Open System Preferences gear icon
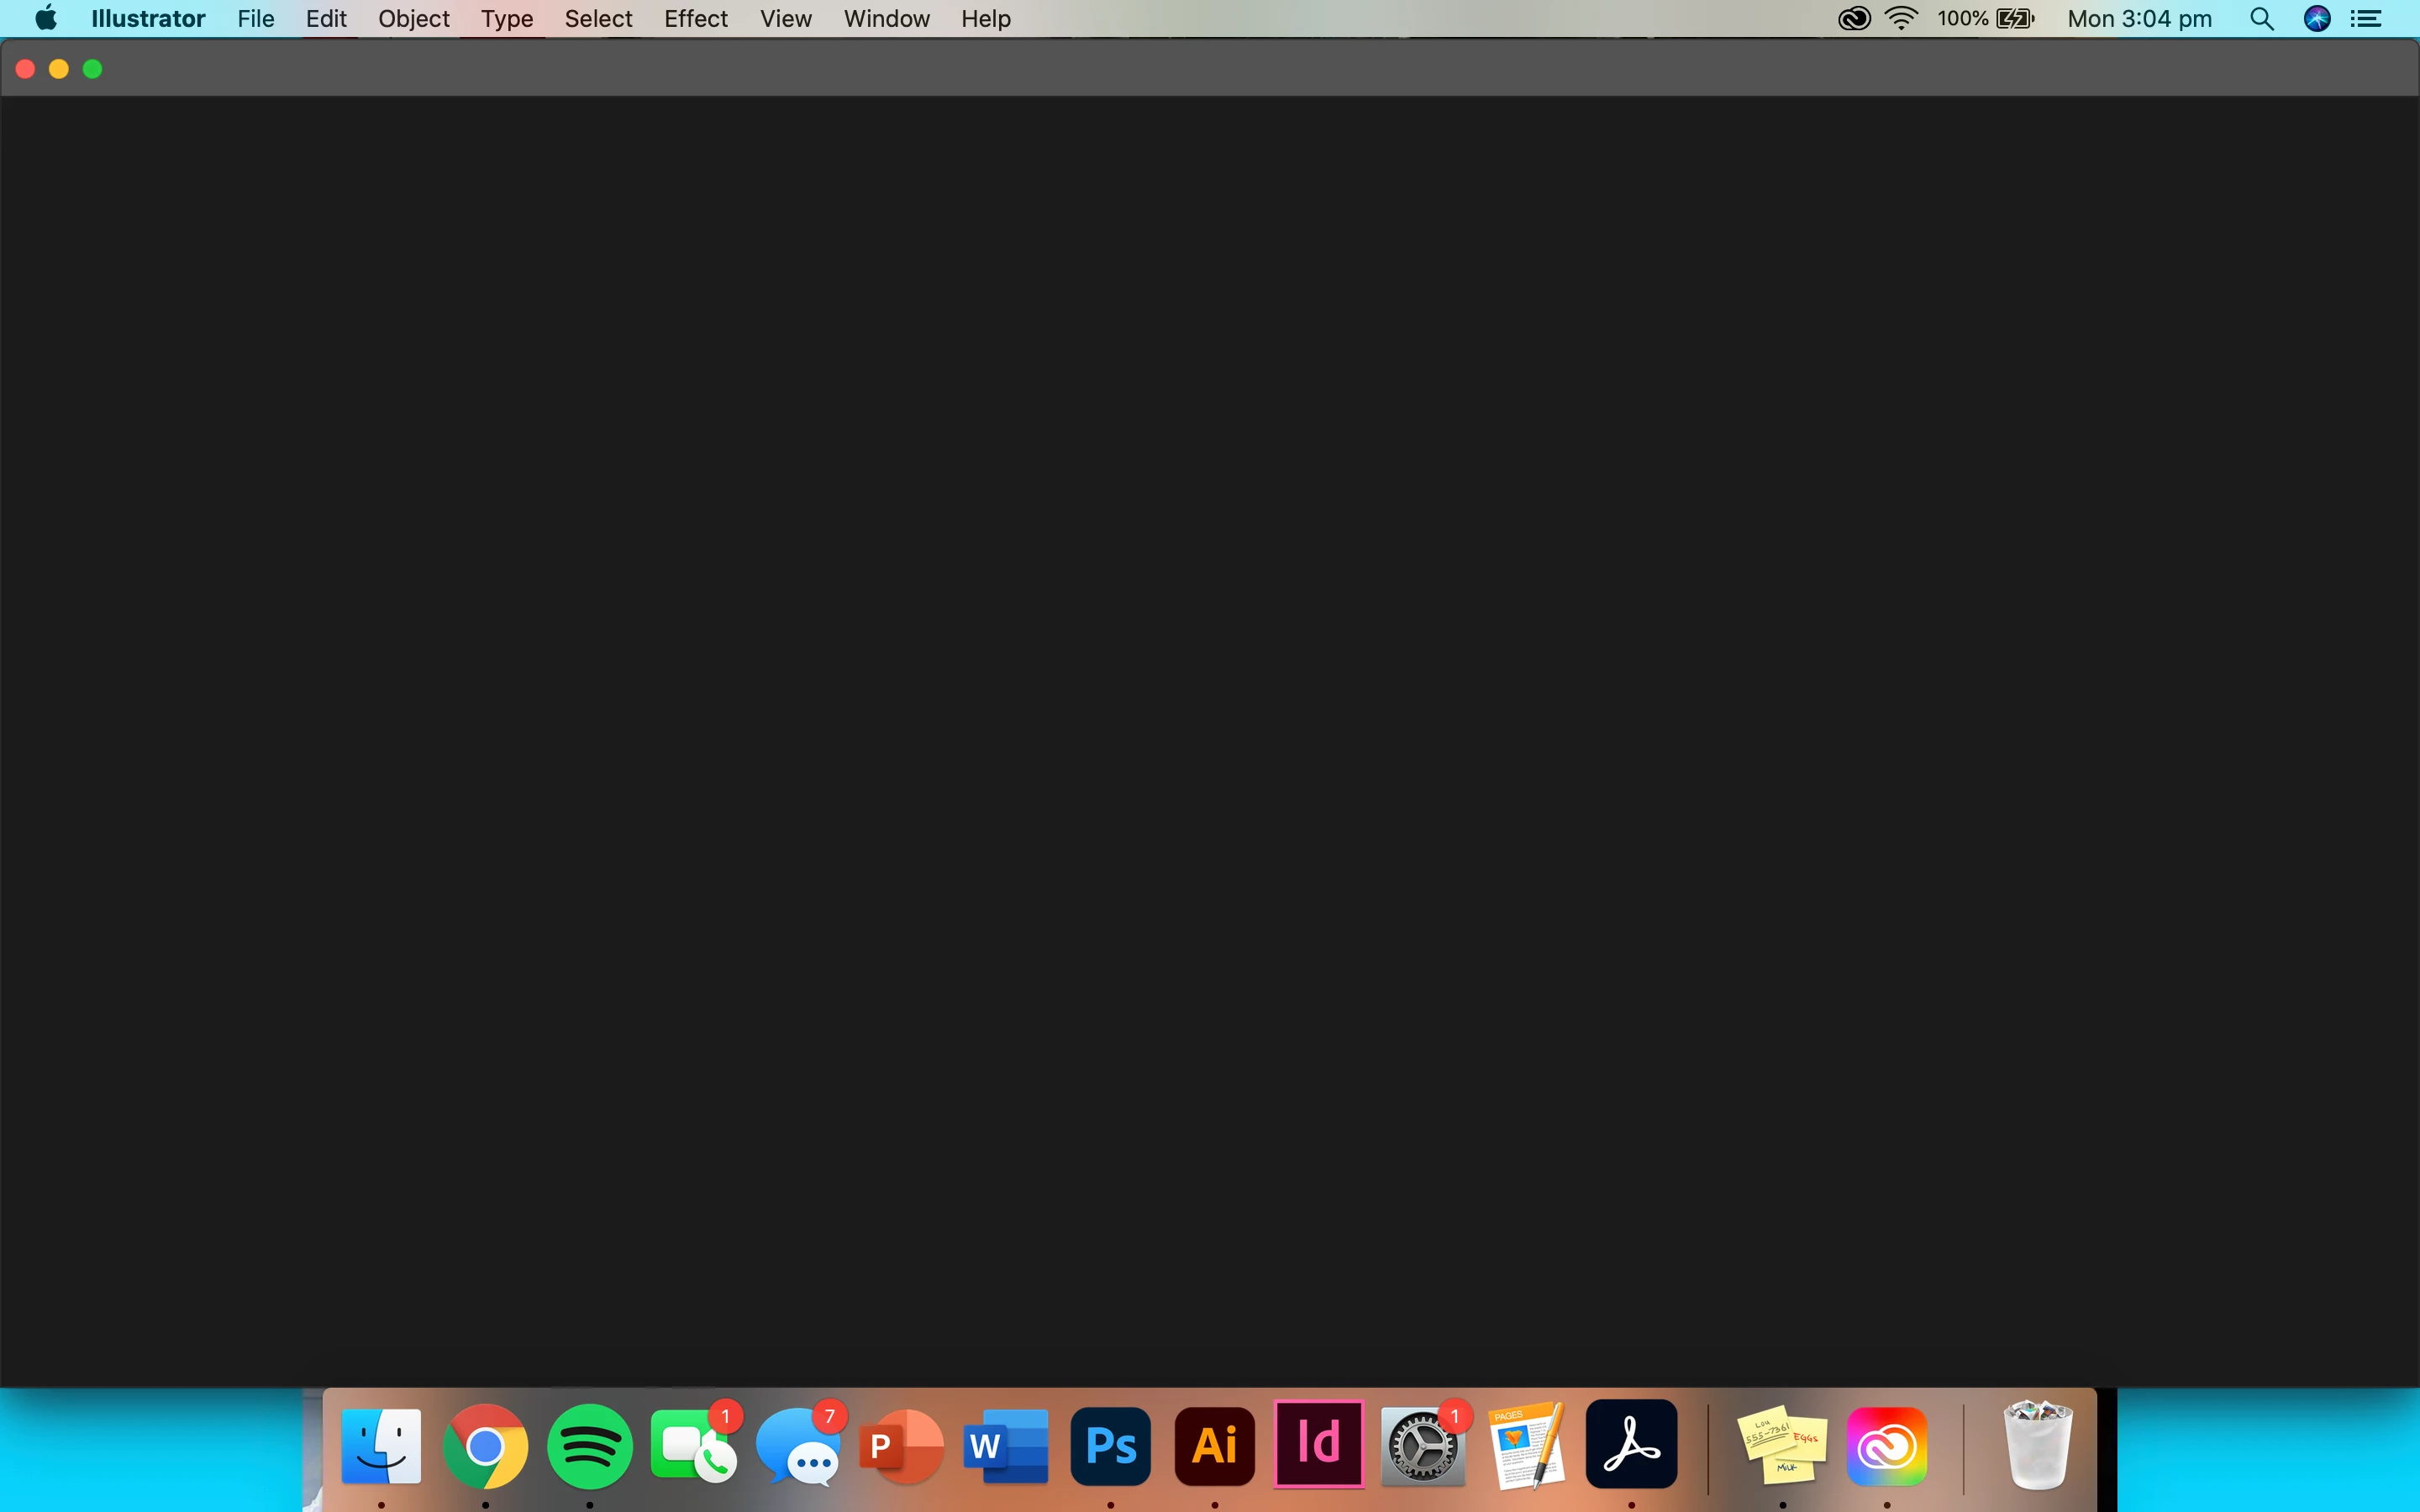The width and height of the screenshot is (2420, 1512). coord(1422,1445)
